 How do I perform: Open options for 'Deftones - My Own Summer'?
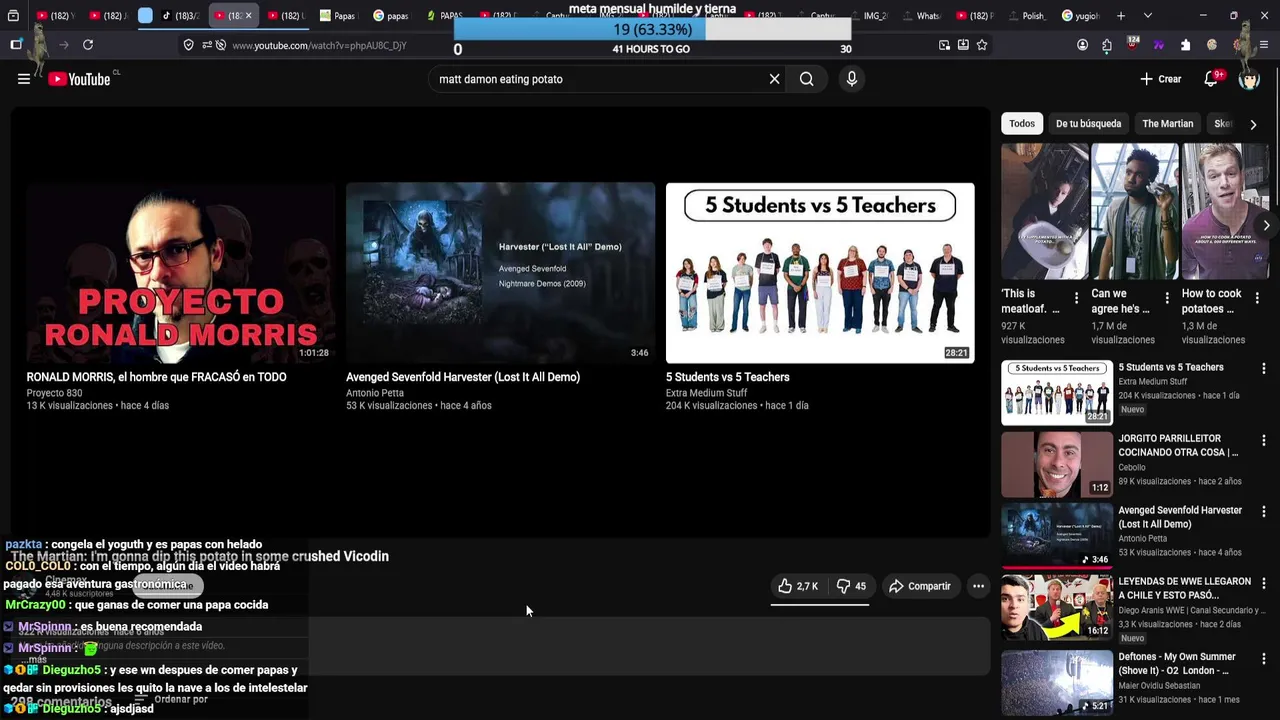[1264, 659]
